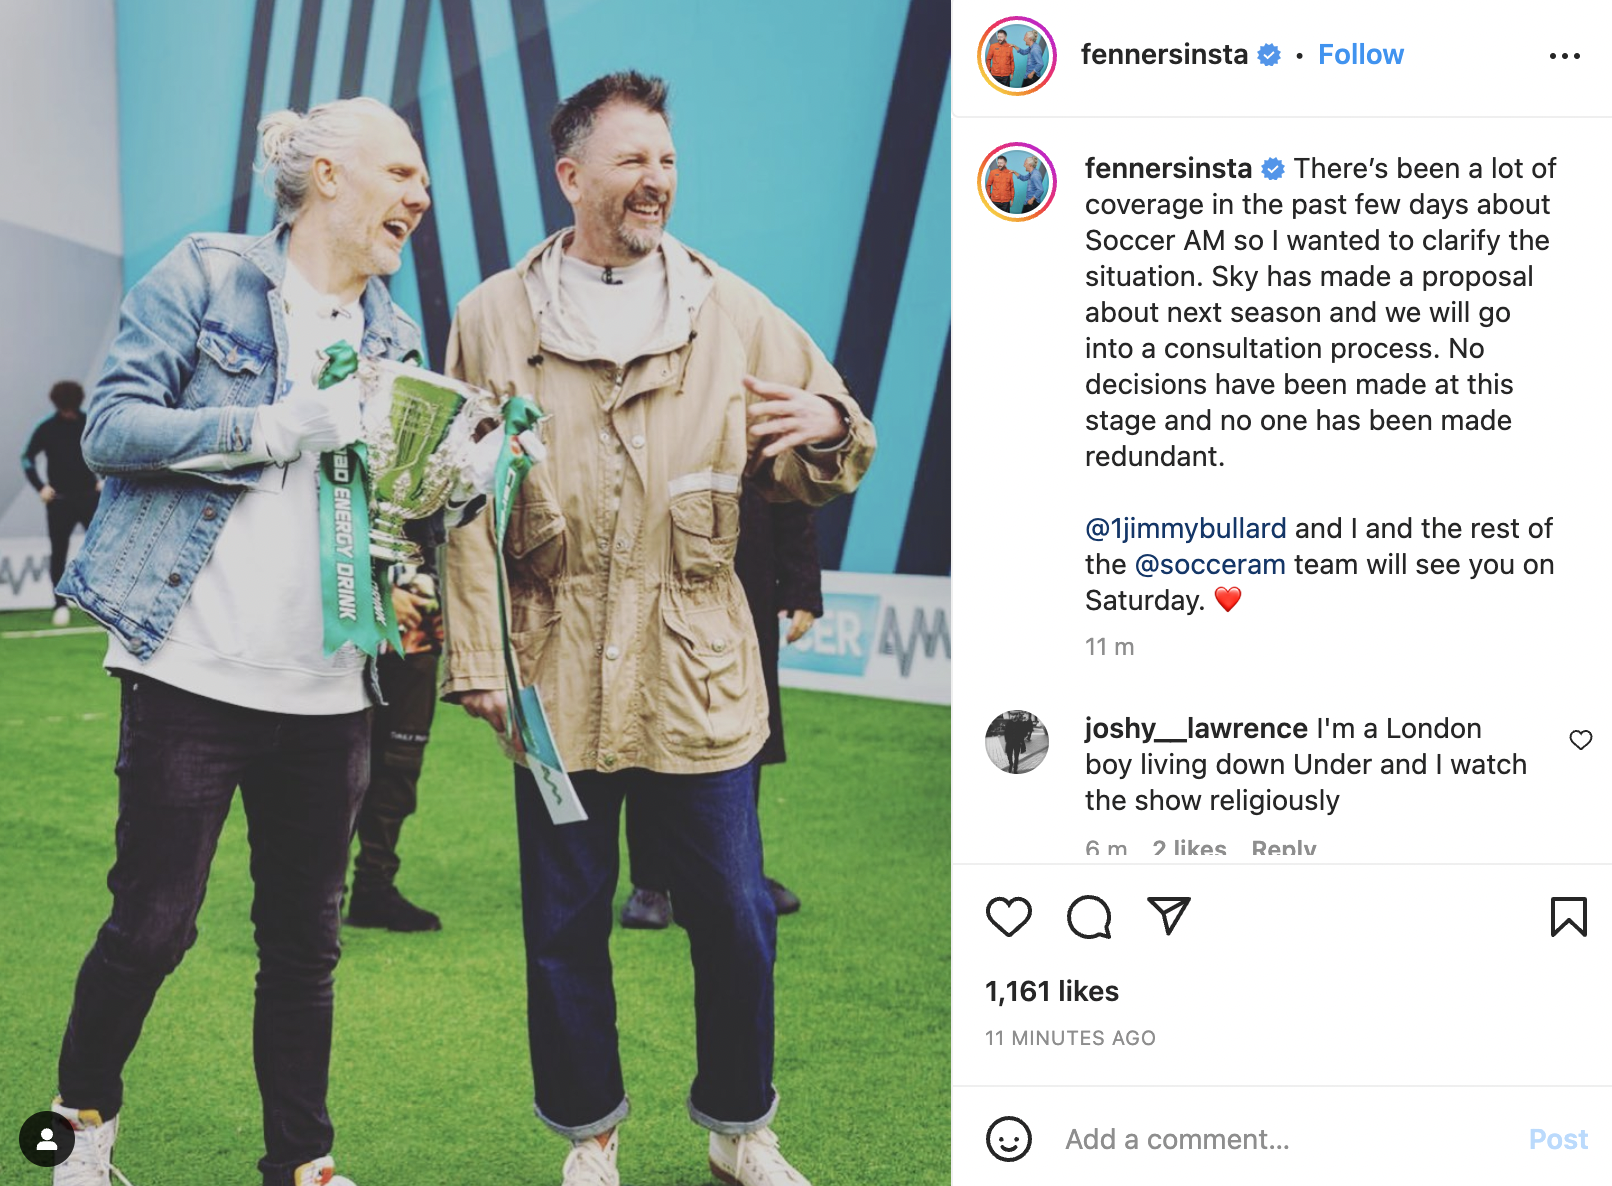Like joshy__lawrence's comment with the small heart
1612x1186 pixels.
click(1580, 740)
